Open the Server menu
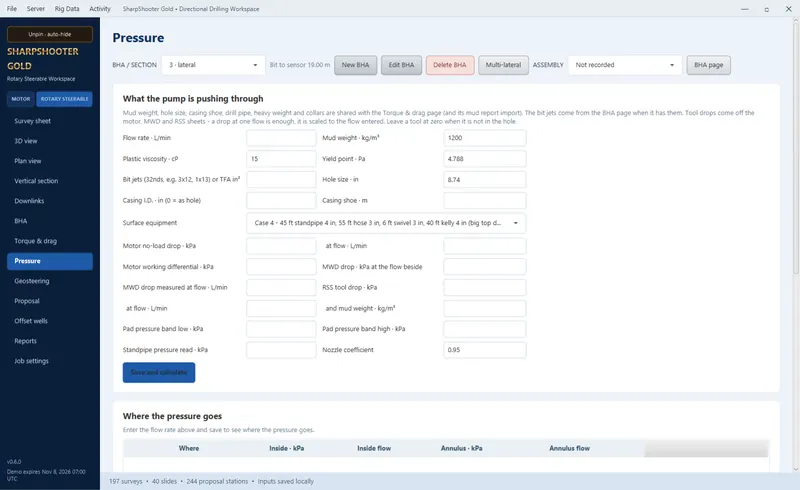Viewport: 800px width, 490px height. [36, 9]
